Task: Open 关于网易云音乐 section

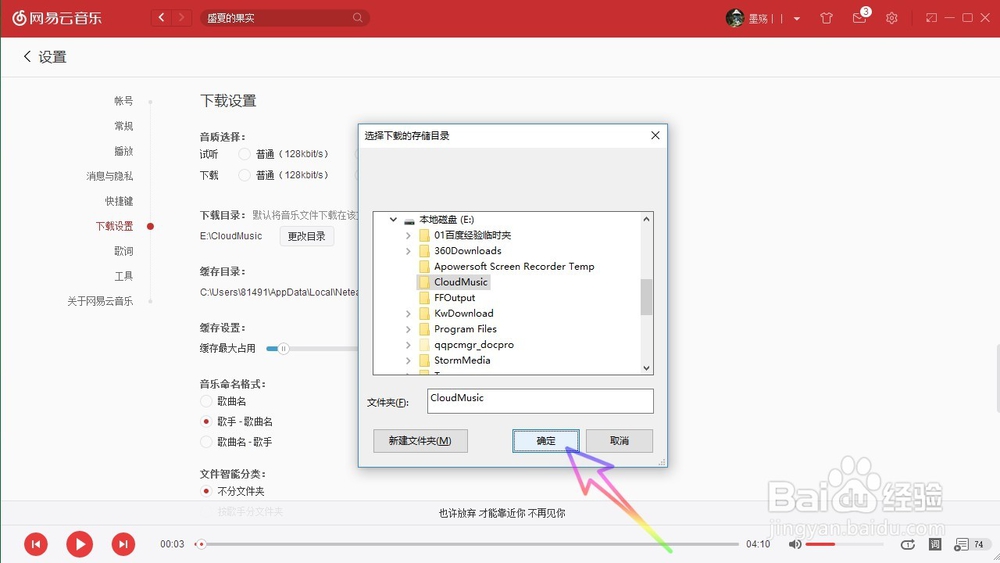Action: (x=100, y=301)
